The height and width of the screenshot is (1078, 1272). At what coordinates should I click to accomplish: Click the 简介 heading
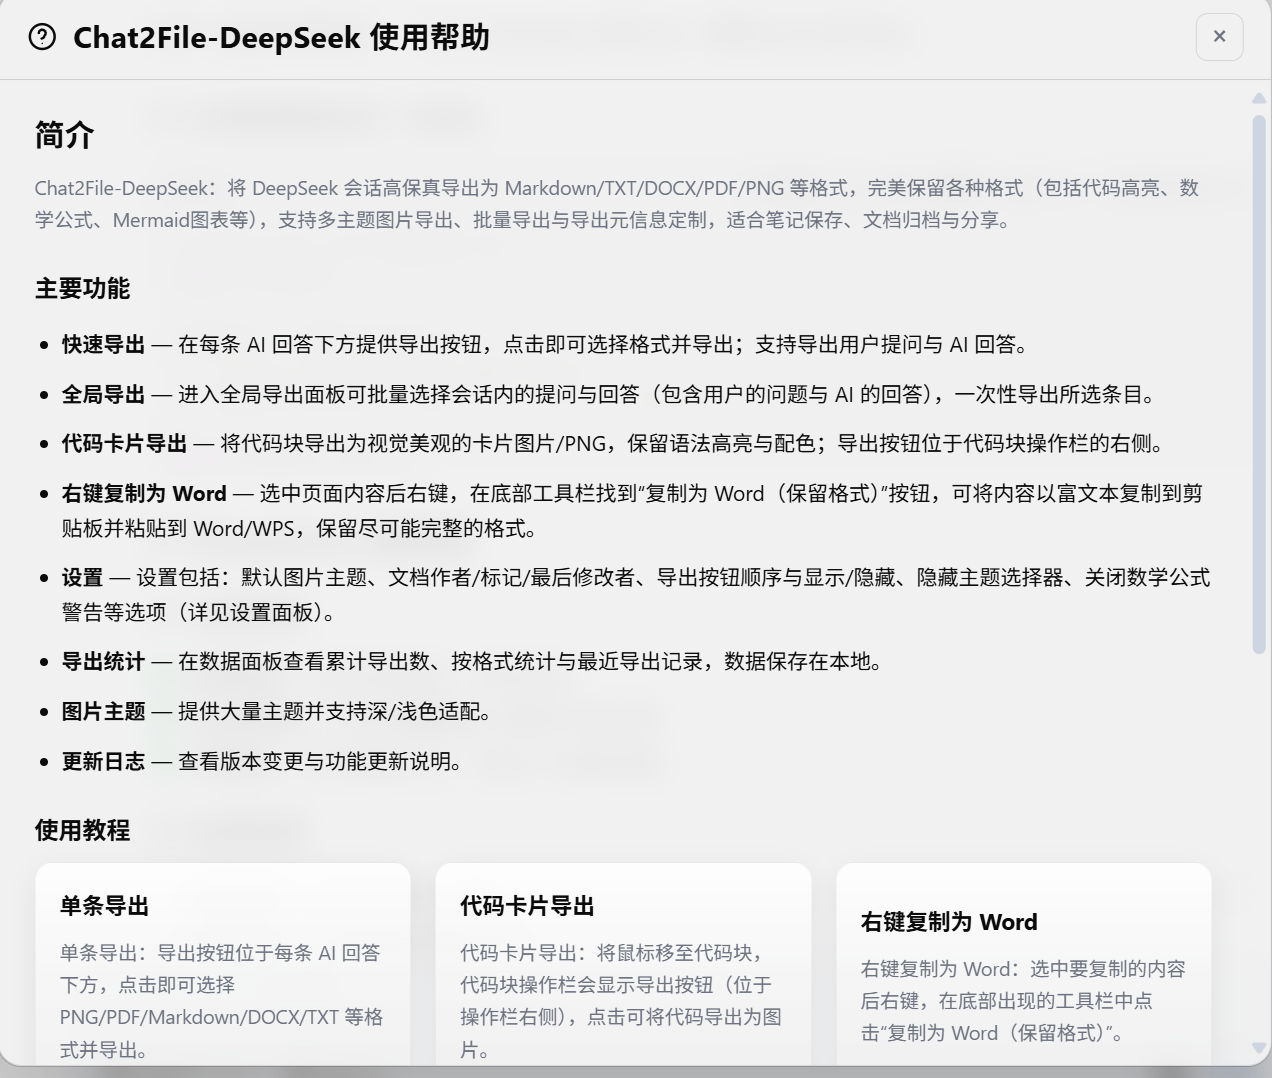65,135
